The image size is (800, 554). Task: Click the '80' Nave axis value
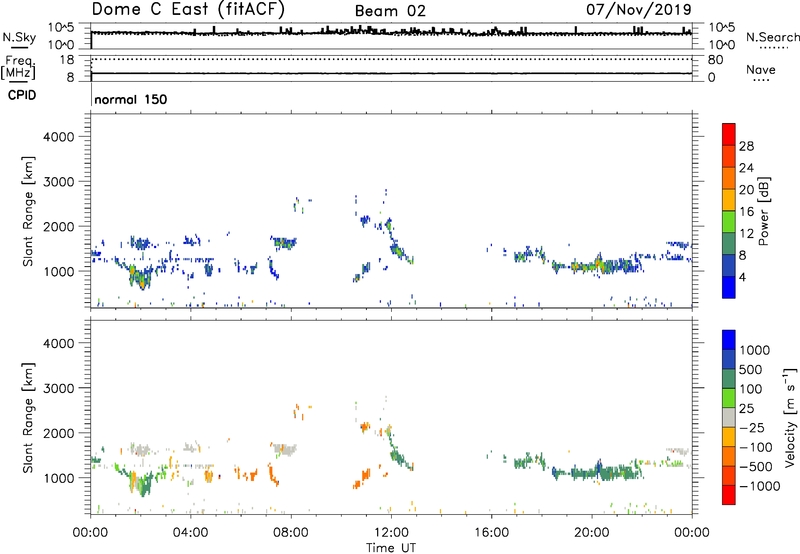[715, 60]
